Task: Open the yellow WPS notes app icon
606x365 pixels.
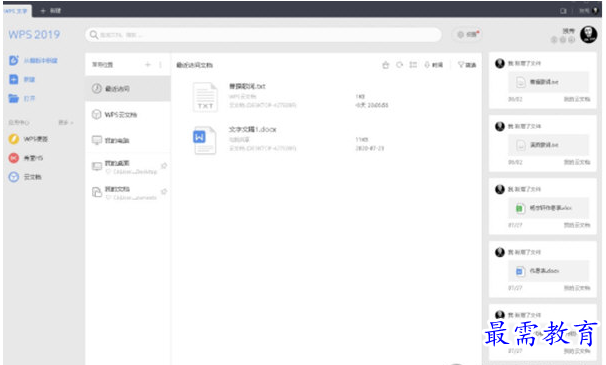Action: tap(14, 139)
